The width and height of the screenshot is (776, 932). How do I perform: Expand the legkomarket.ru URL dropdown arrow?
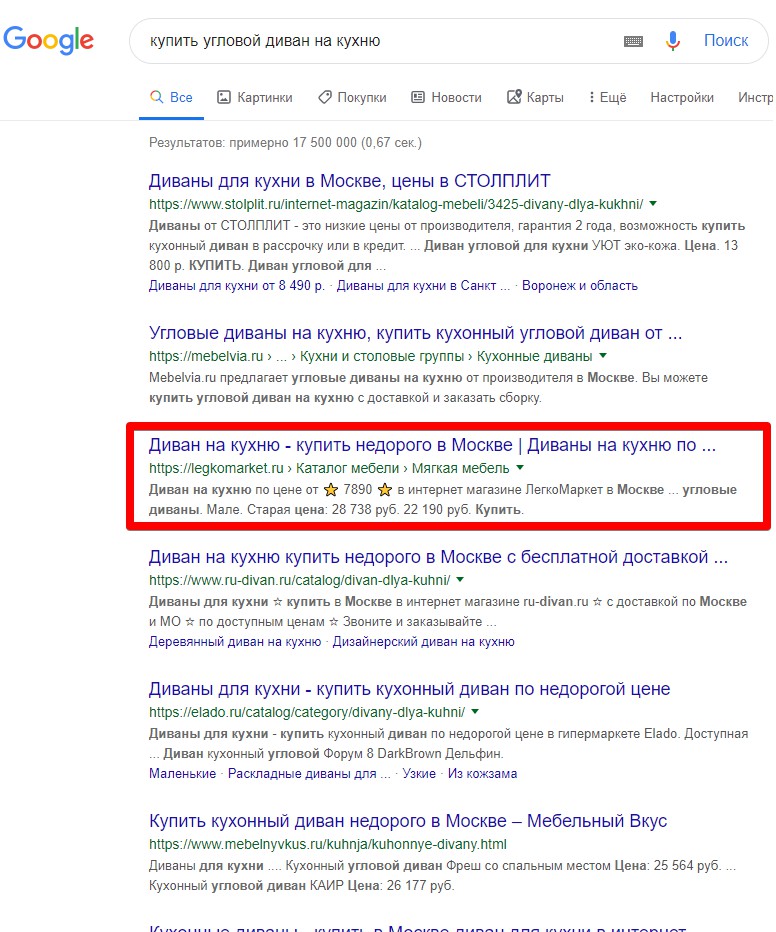pyautogui.click(x=520, y=468)
